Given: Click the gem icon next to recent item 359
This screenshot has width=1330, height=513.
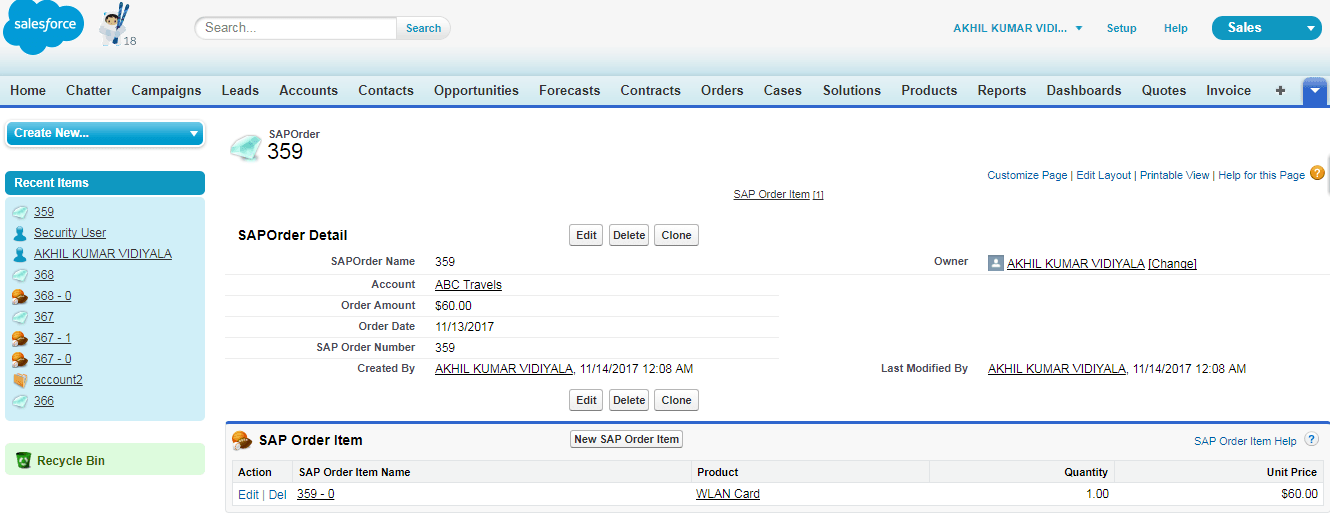Looking at the screenshot, I should (x=20, y=212).
